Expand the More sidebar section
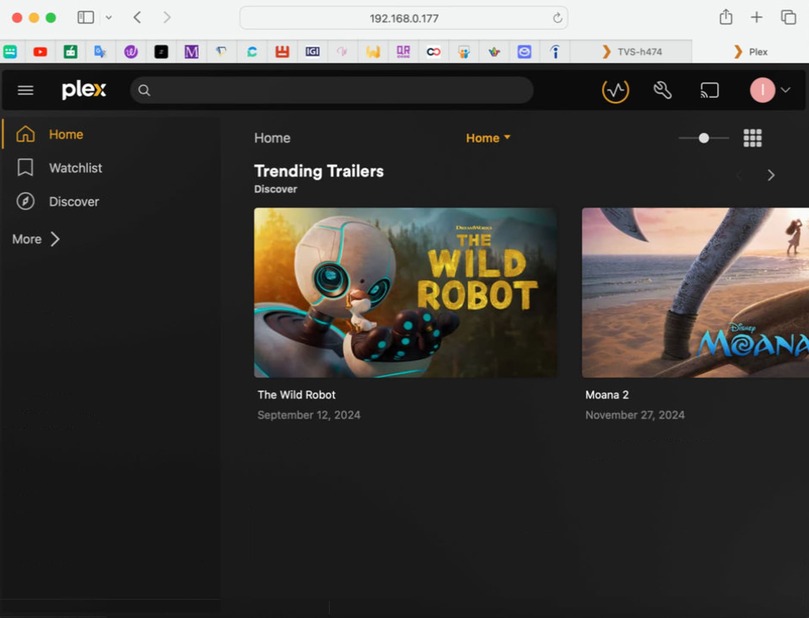 pyautogui.click(x=36, y=239)
